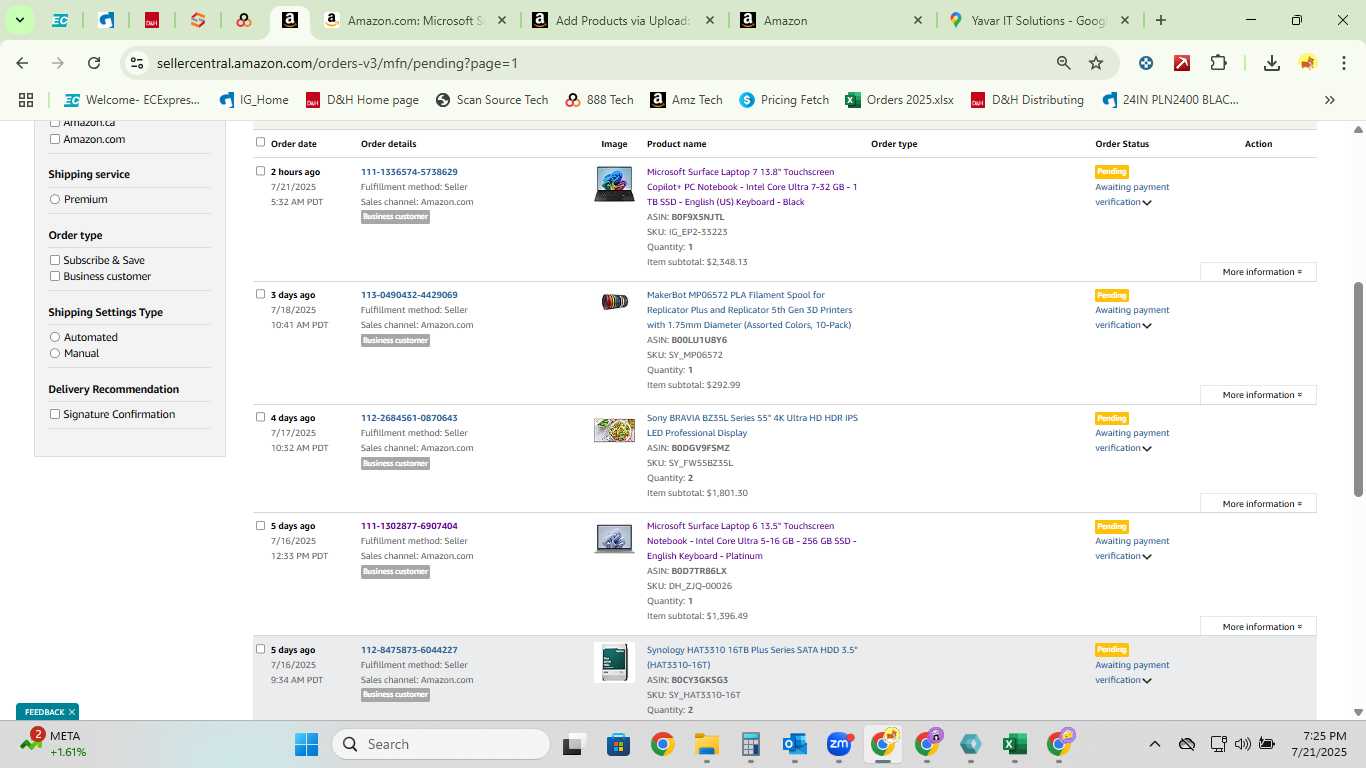Select Manual shipping settings radio

[55, 353]
